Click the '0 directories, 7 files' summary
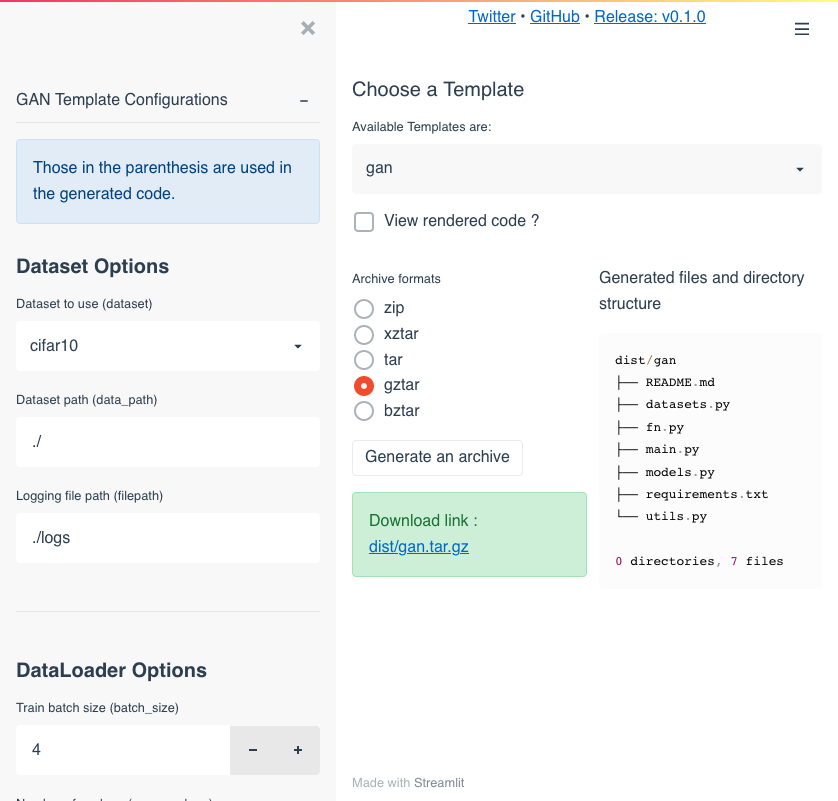This screenshot has height=801, width=838. [x=699, y=561]
